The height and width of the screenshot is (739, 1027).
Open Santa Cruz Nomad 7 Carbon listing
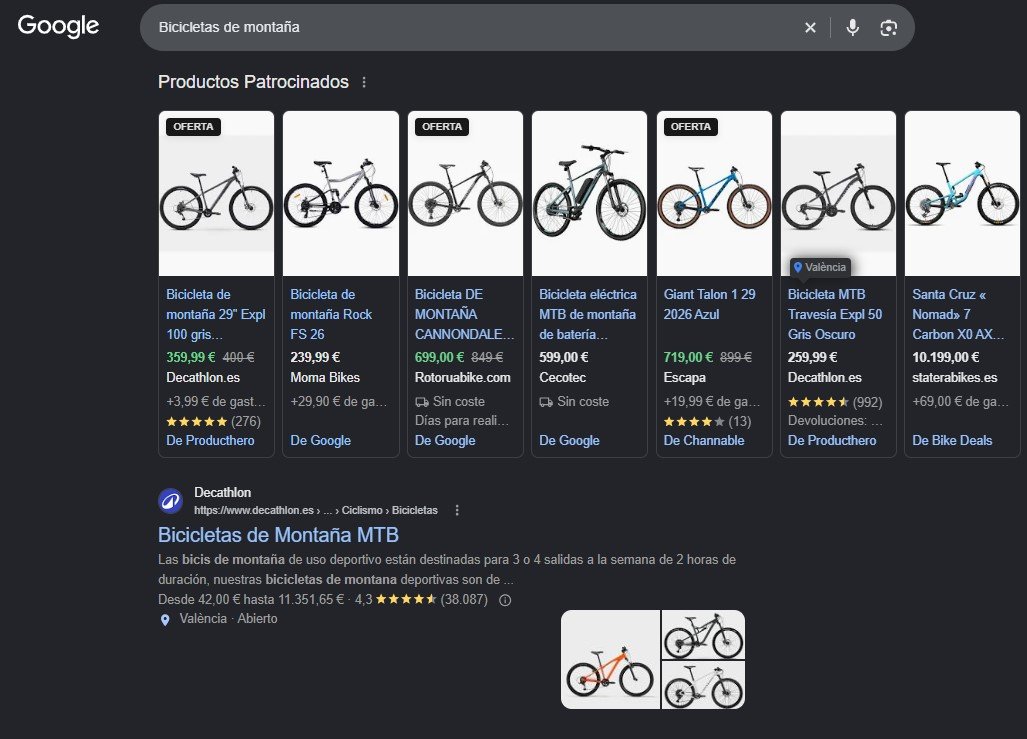tap(958, 314)
